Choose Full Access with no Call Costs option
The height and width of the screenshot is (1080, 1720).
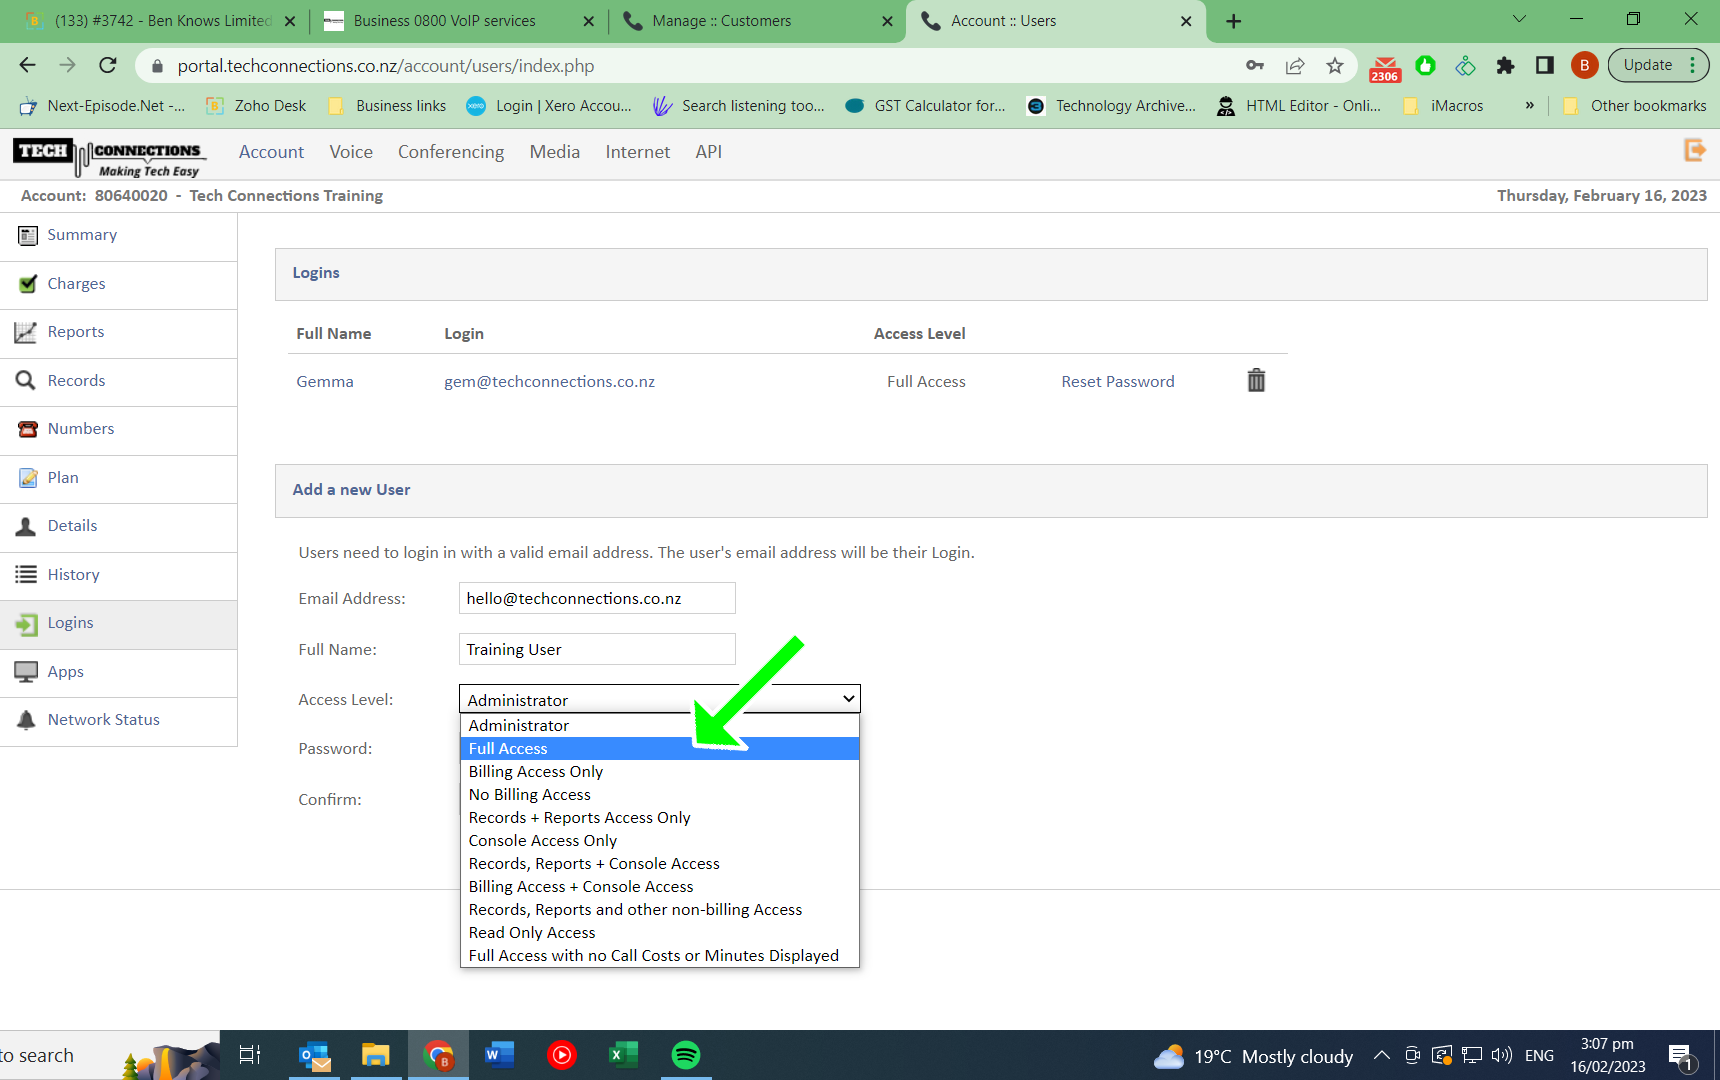pos(660,956)
